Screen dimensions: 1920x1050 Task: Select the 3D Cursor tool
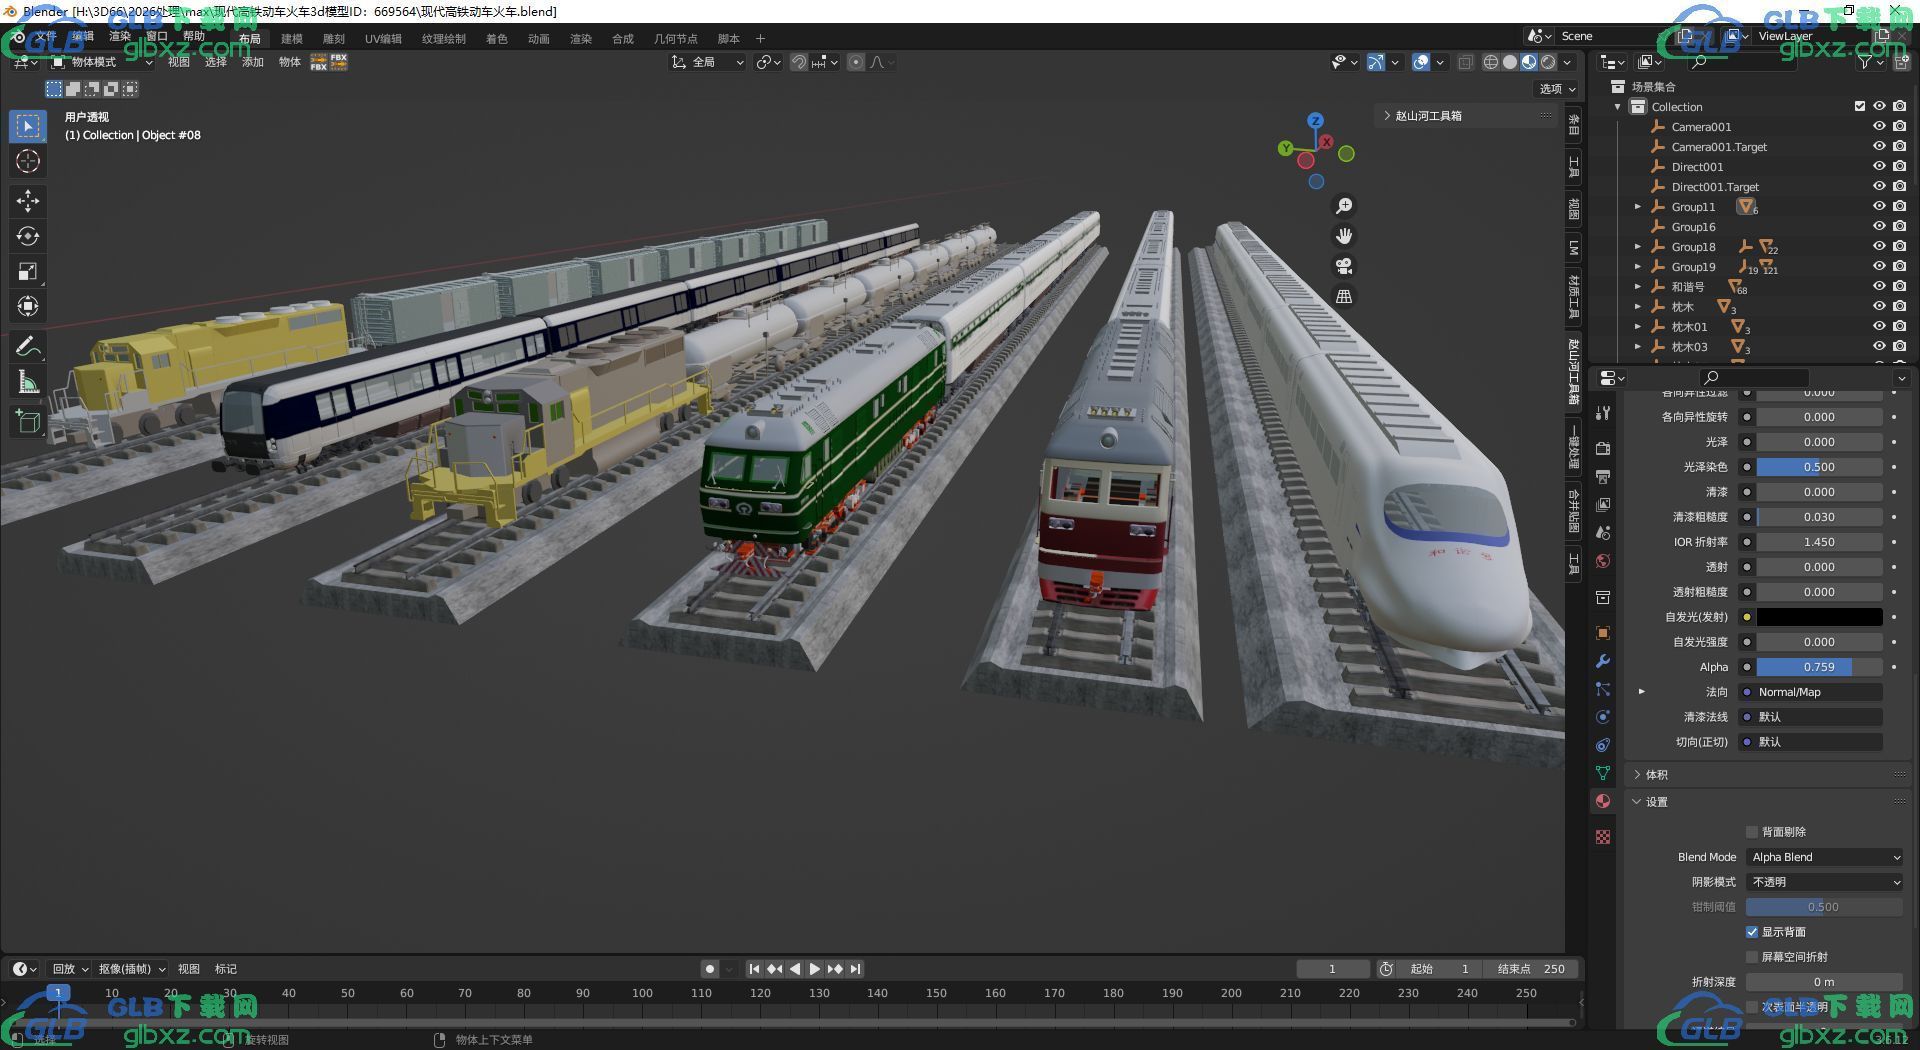[28, 161]
